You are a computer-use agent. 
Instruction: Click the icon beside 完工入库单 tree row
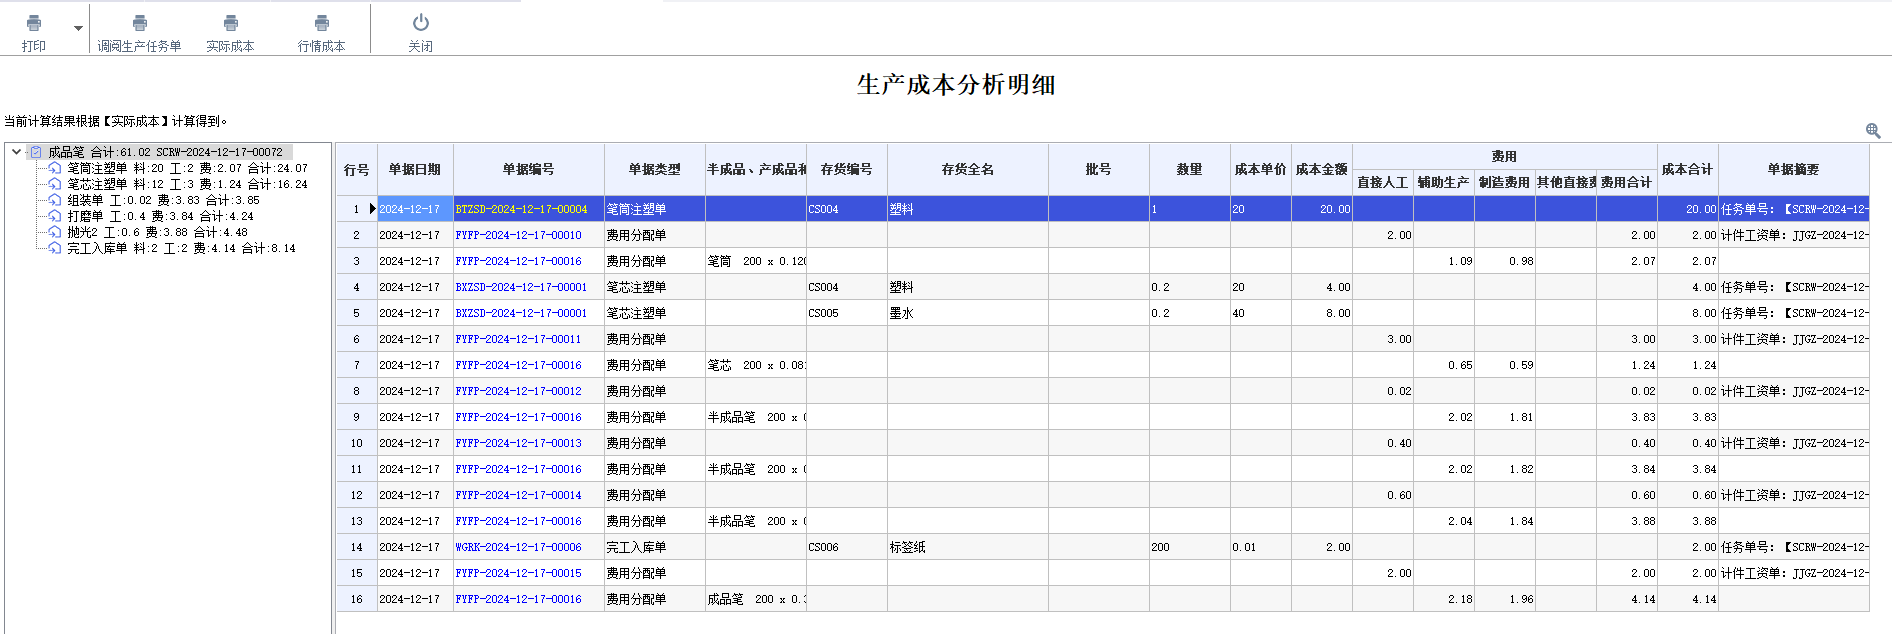tap(55, 248)
